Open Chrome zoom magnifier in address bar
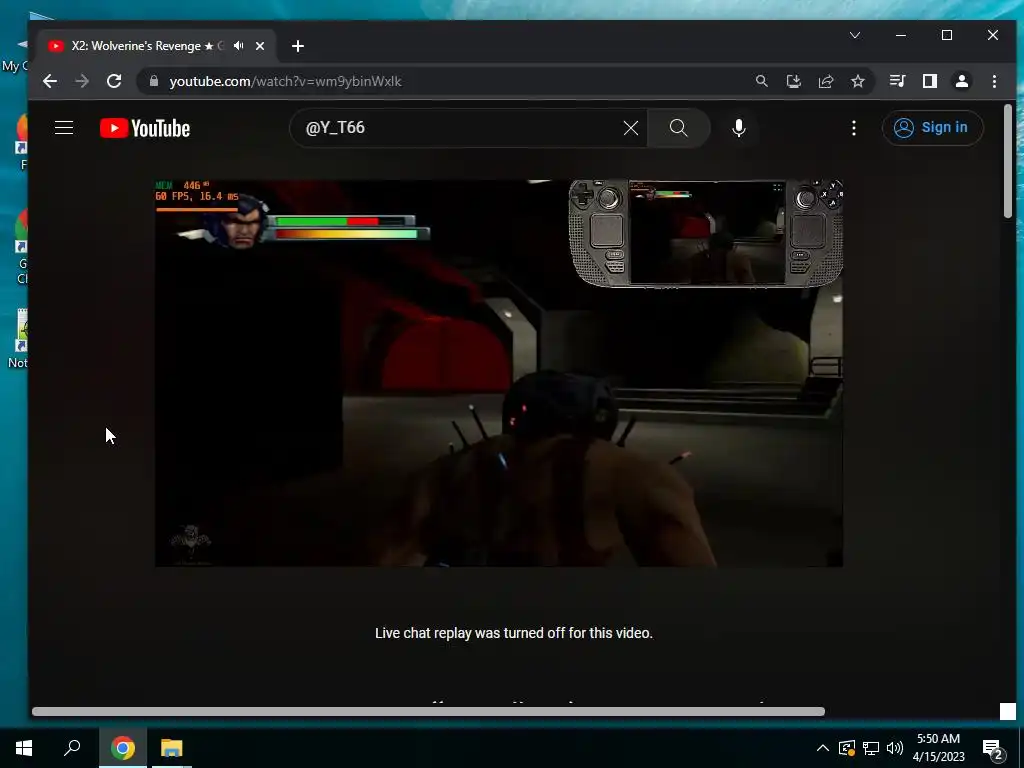The width and height of the screenshot is (1024, 768). tap(761, 81)
